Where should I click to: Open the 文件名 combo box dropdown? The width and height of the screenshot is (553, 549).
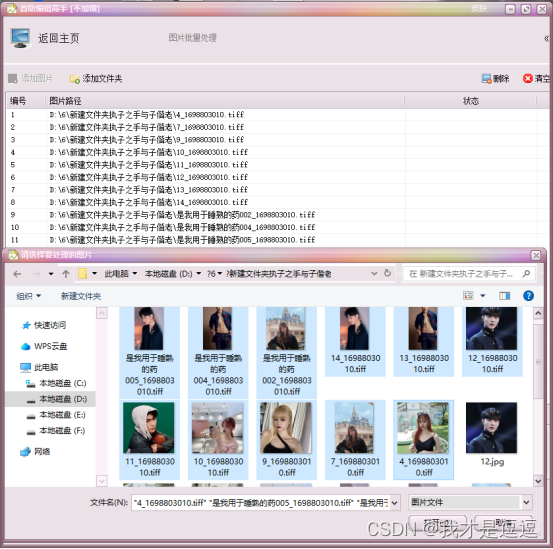(395, 503)
